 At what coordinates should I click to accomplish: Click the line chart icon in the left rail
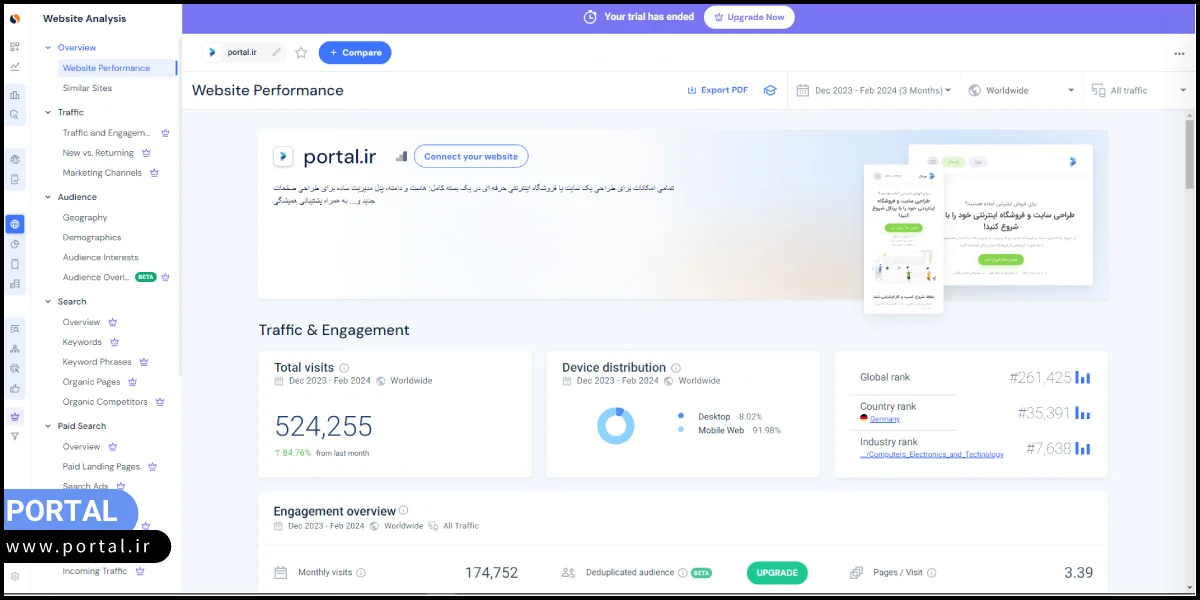tap(14, 66)
